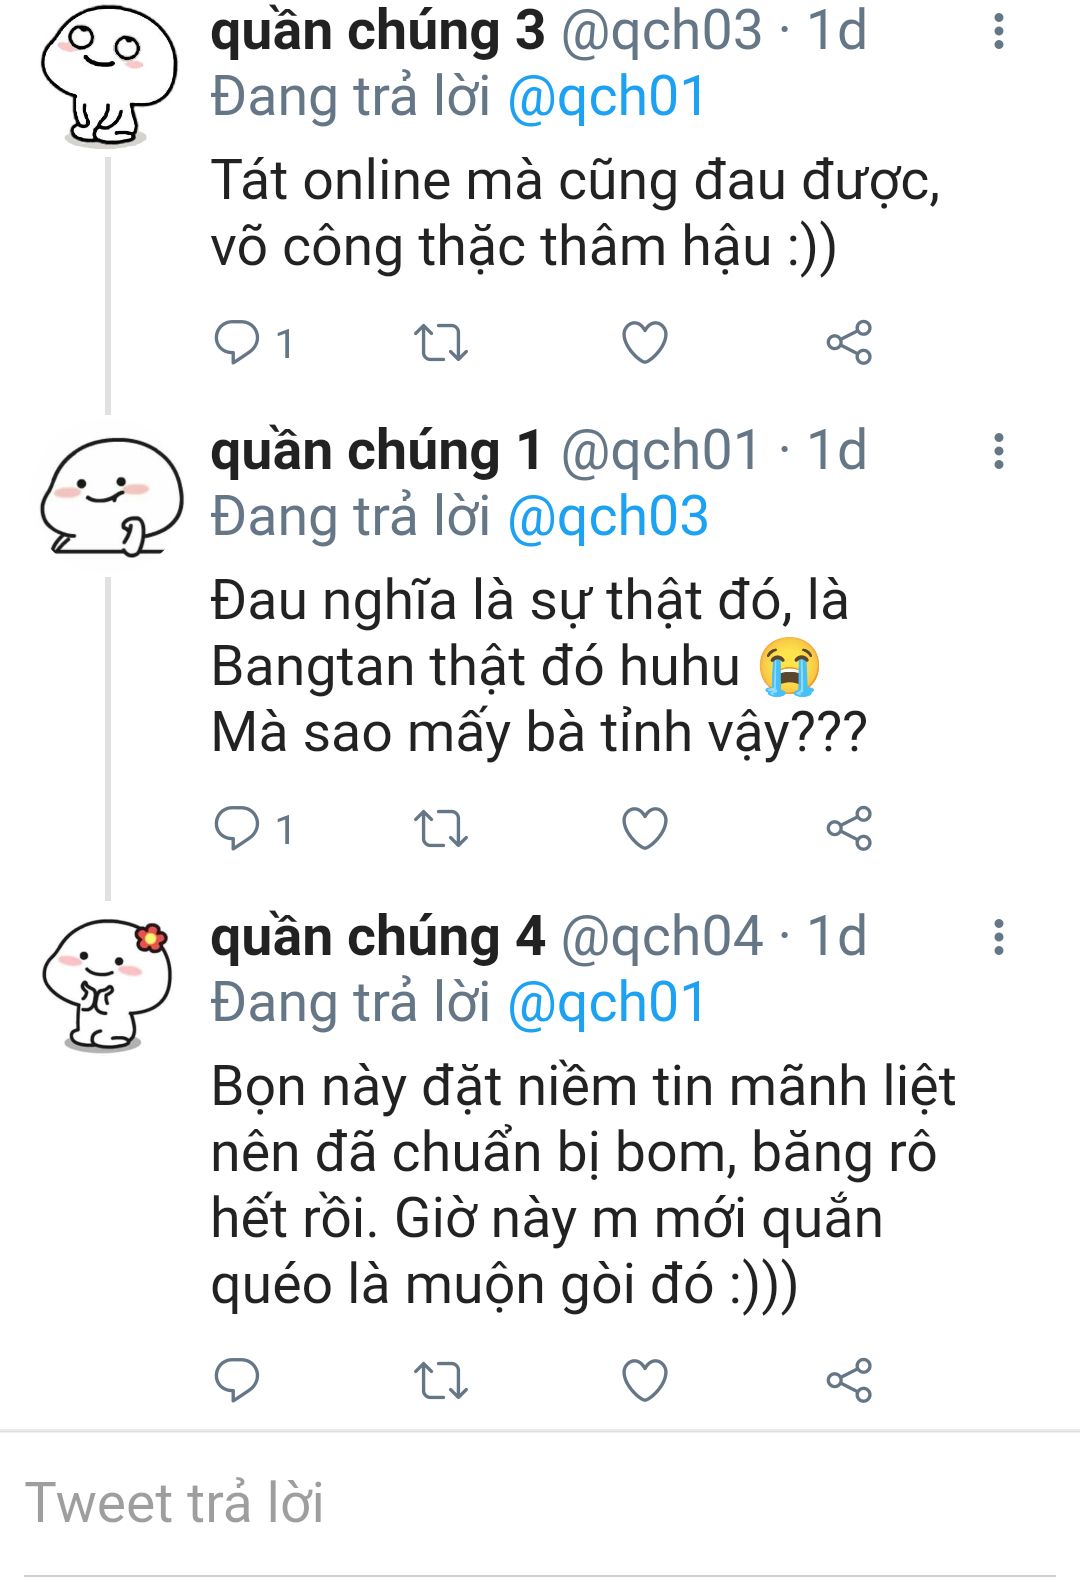
Task: Open more options for quần chúng 3's tweet
Action: click(x=998, y=32)
